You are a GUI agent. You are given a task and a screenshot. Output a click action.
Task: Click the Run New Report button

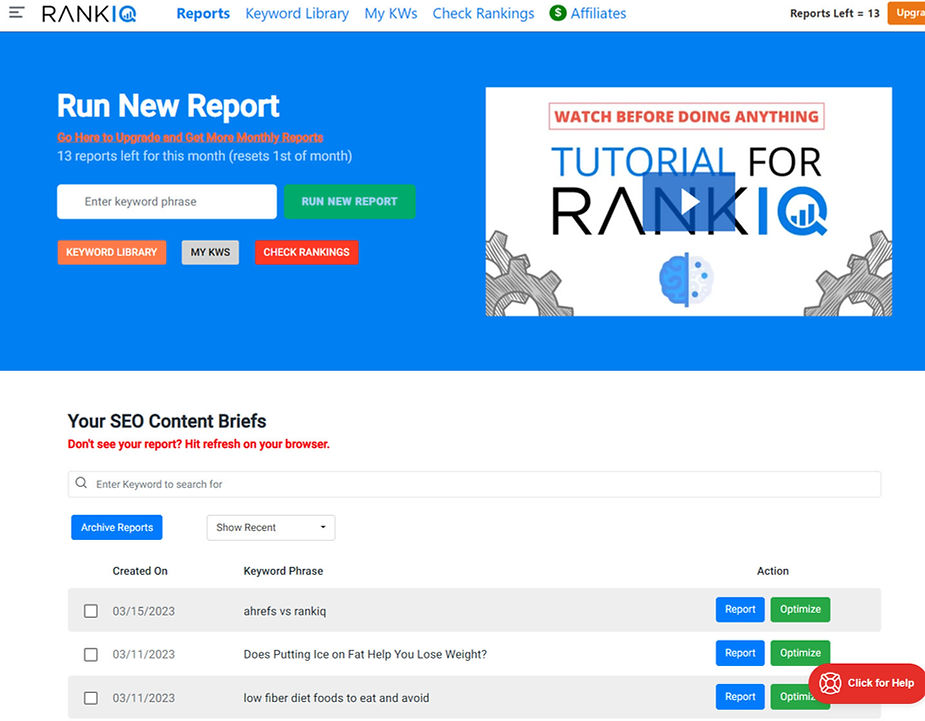(x=349, y=202)
